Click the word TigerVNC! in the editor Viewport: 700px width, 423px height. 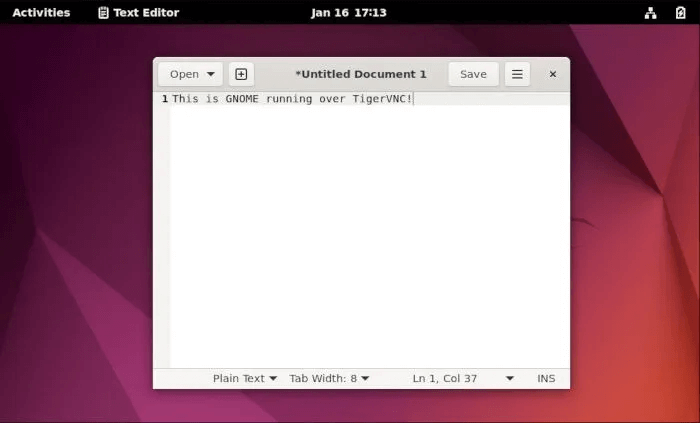382,99
